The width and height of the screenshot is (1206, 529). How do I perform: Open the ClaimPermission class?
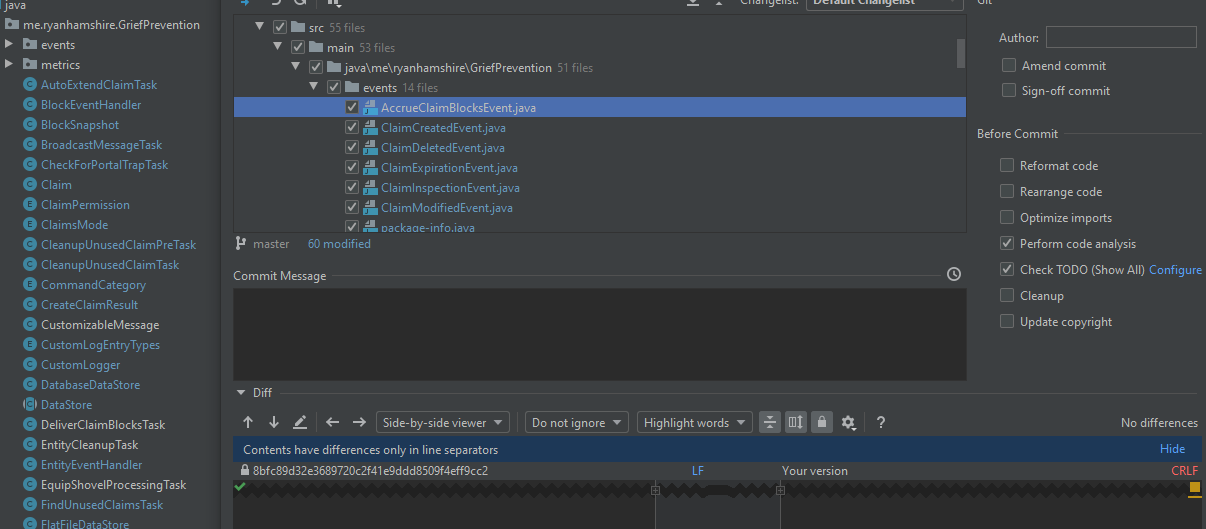point(85,205)
